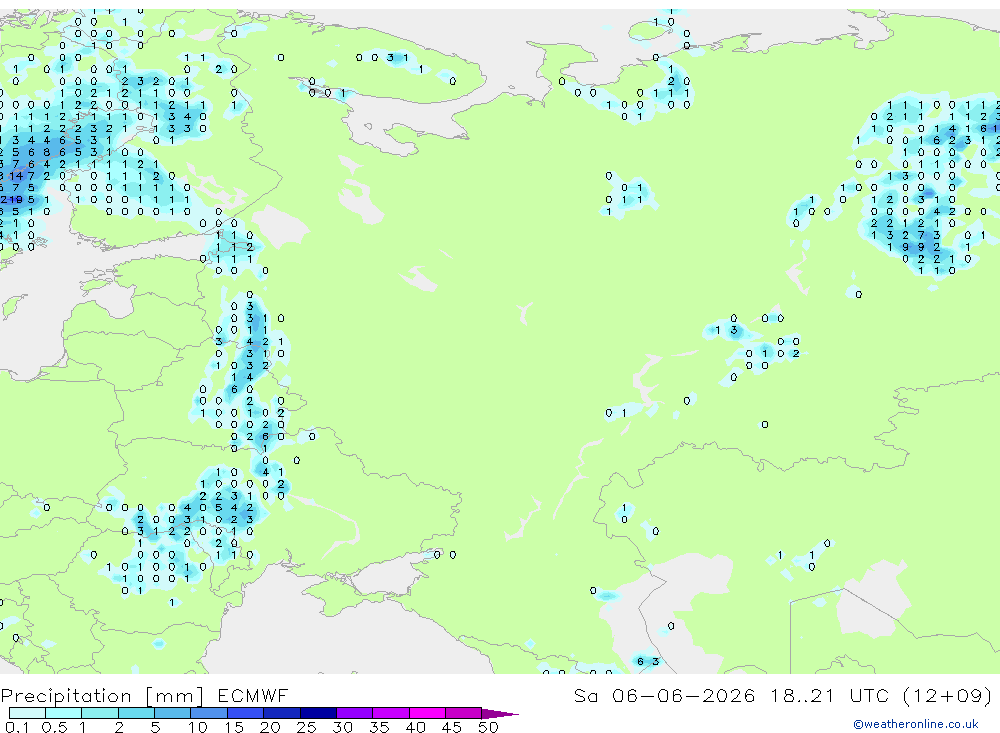Select the 0.5–1 mm legend color box
The width and height of the screenshot is (1000, 733).
coord(64,713)
